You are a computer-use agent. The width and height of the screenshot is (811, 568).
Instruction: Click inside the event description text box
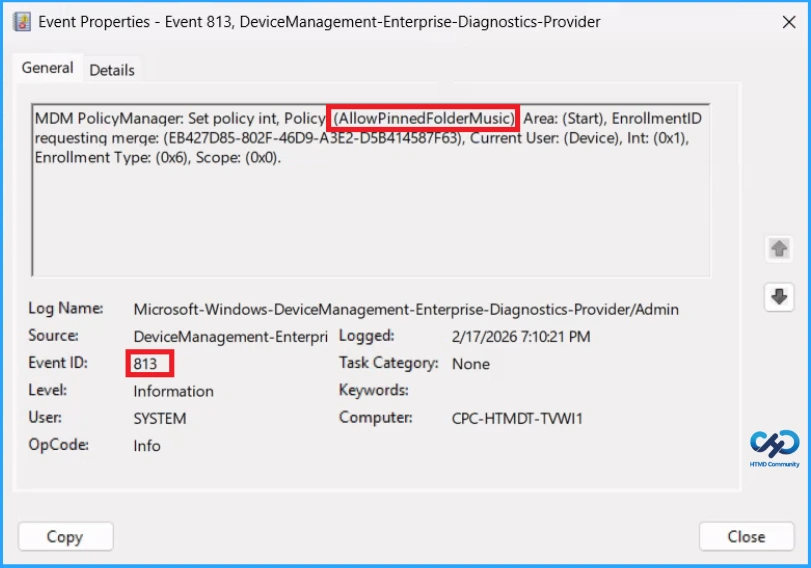[x=370, y=190]
